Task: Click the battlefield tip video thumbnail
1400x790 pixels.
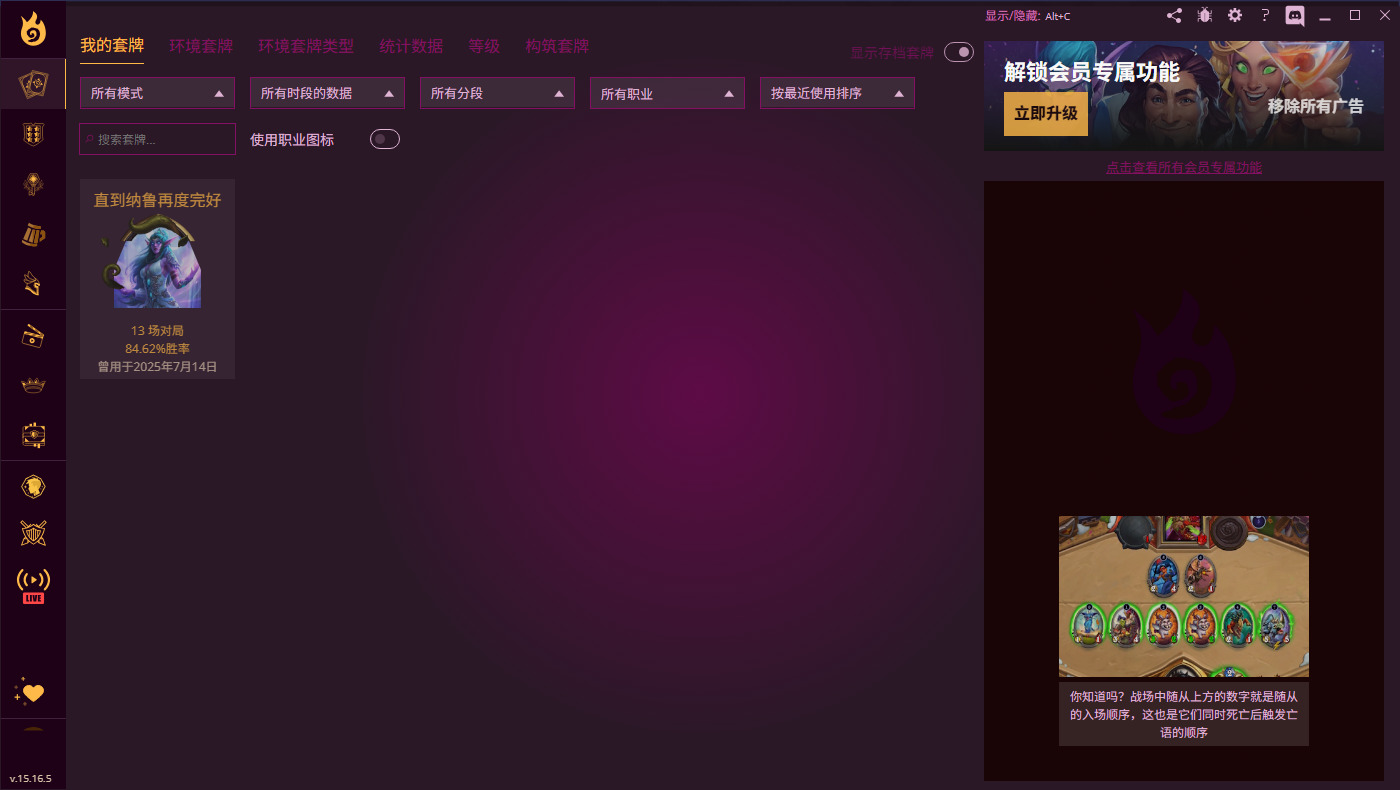Action: (x=1184, y=596)
